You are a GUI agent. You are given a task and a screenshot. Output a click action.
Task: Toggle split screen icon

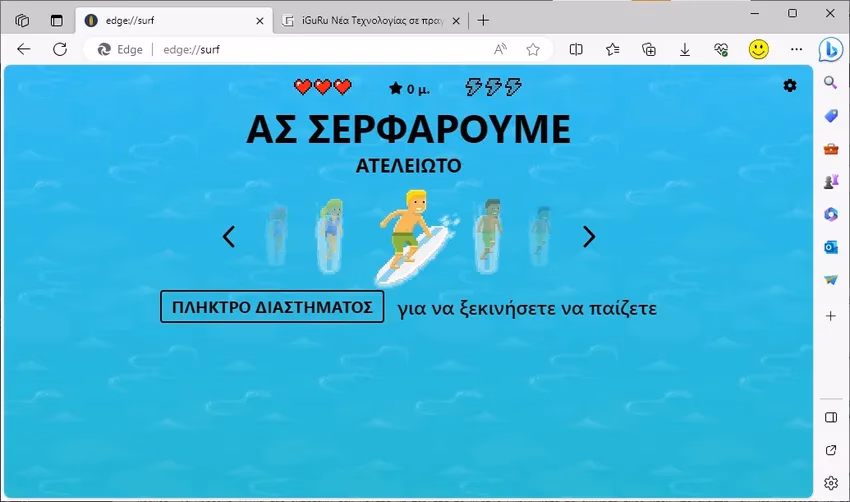576,49
